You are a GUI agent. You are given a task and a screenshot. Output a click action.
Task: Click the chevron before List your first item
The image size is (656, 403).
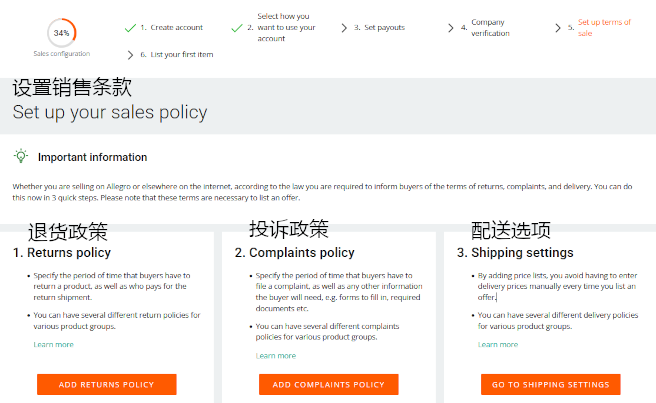(x=130, y=54)
